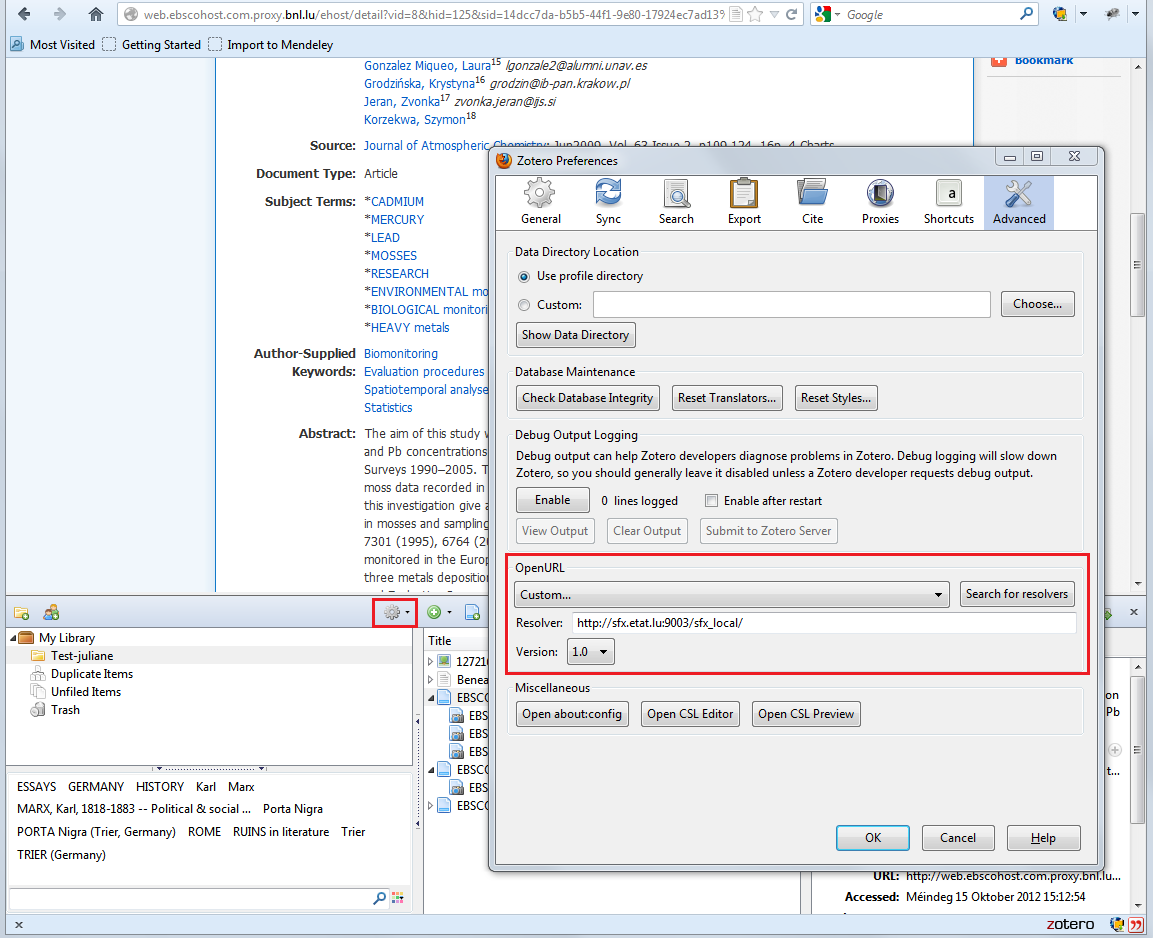Click Reset Translators...
Image resolution: width=1153 pixels, height=938 pixels.
click(x=727, y=398)
